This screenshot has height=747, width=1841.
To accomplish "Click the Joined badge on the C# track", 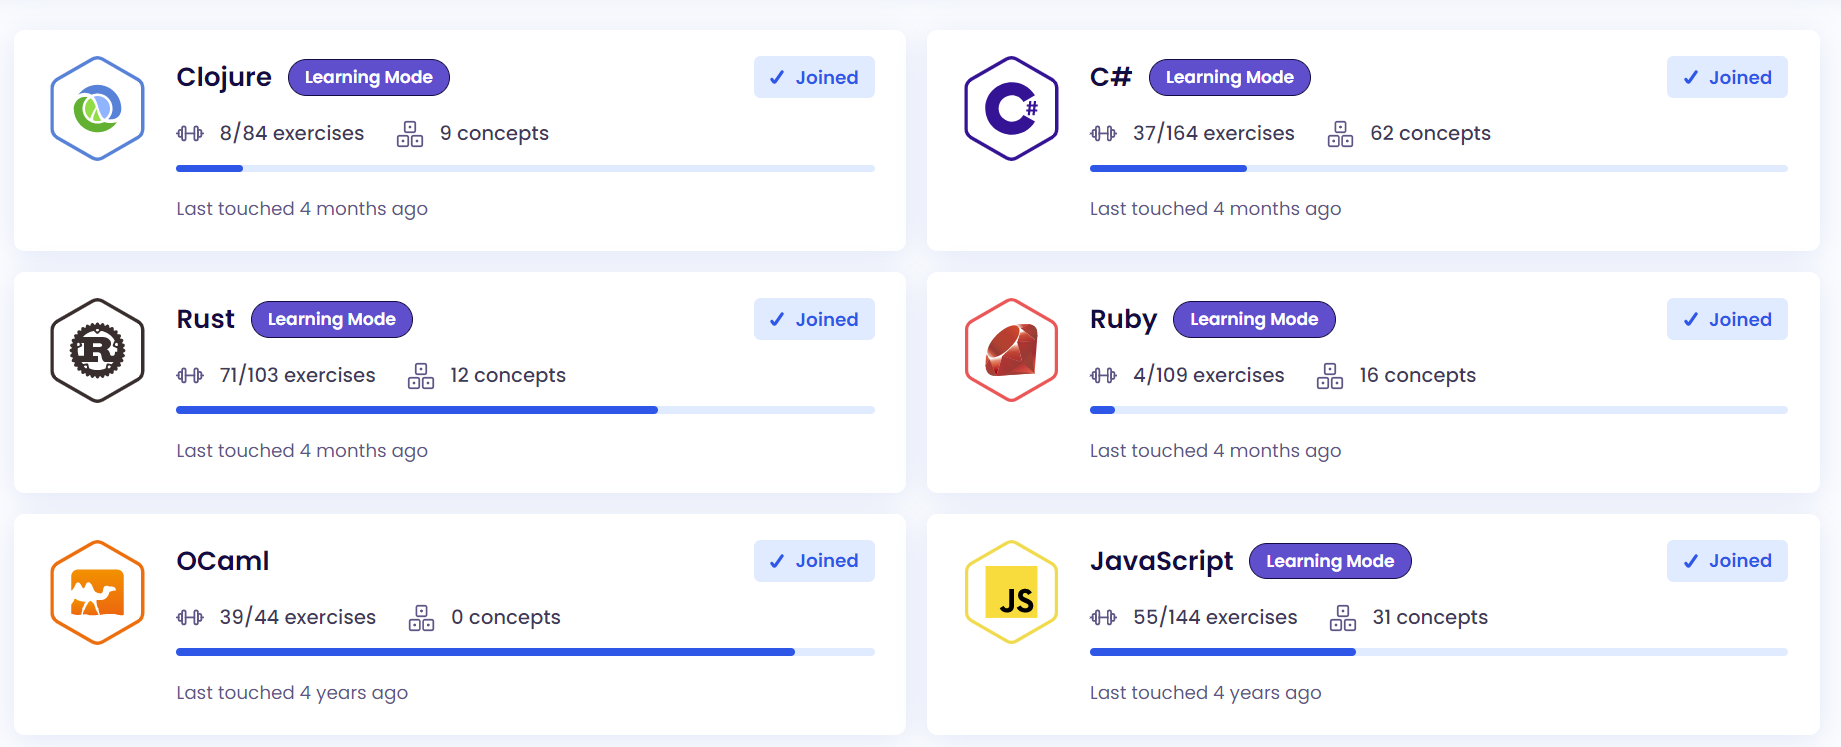I will click(1727, 77).
